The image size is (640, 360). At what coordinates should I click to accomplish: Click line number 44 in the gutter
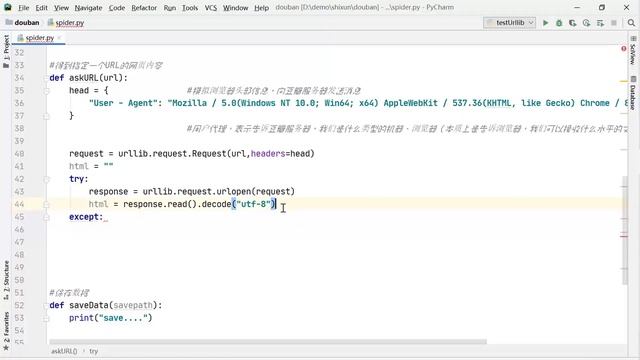pos(19,204)
